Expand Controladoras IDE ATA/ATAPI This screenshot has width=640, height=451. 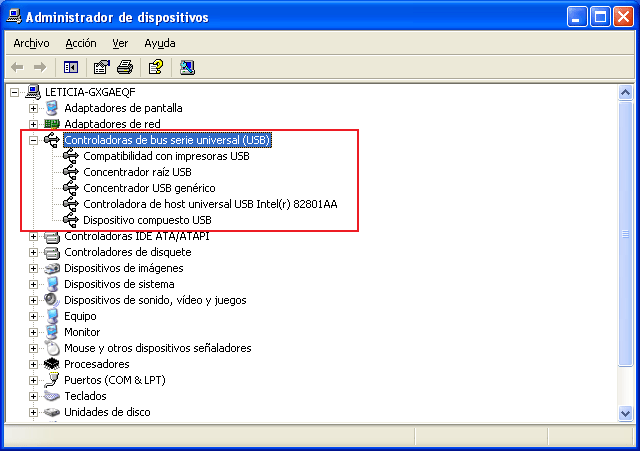[33, 236]
